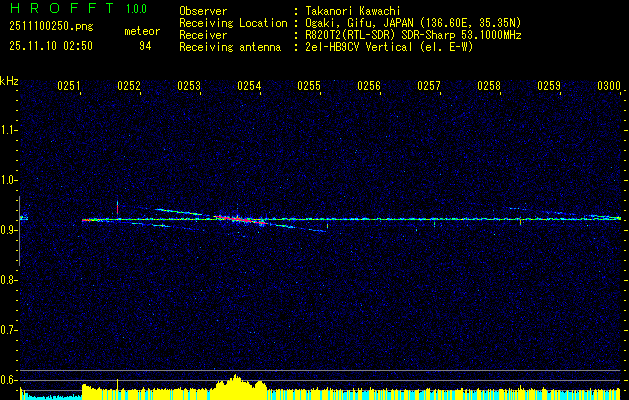Image resolution: width=629 pixels, height=400 pixels.
Task: Select the timestamp 25.11.10 02:50
Action: [x=51, y=46]
